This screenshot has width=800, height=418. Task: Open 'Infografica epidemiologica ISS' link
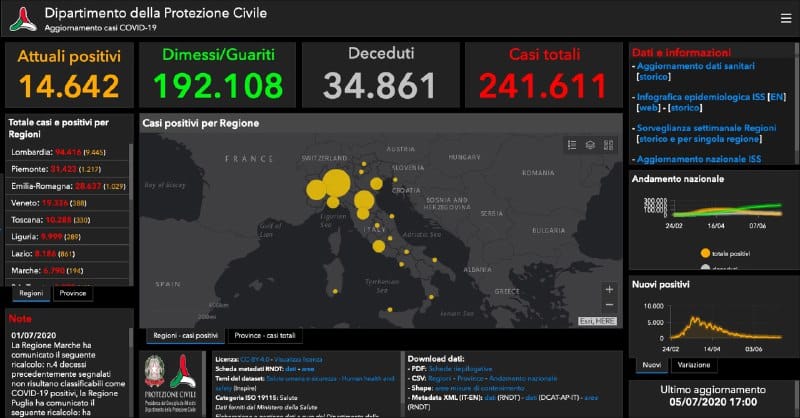tap(701, 97)
